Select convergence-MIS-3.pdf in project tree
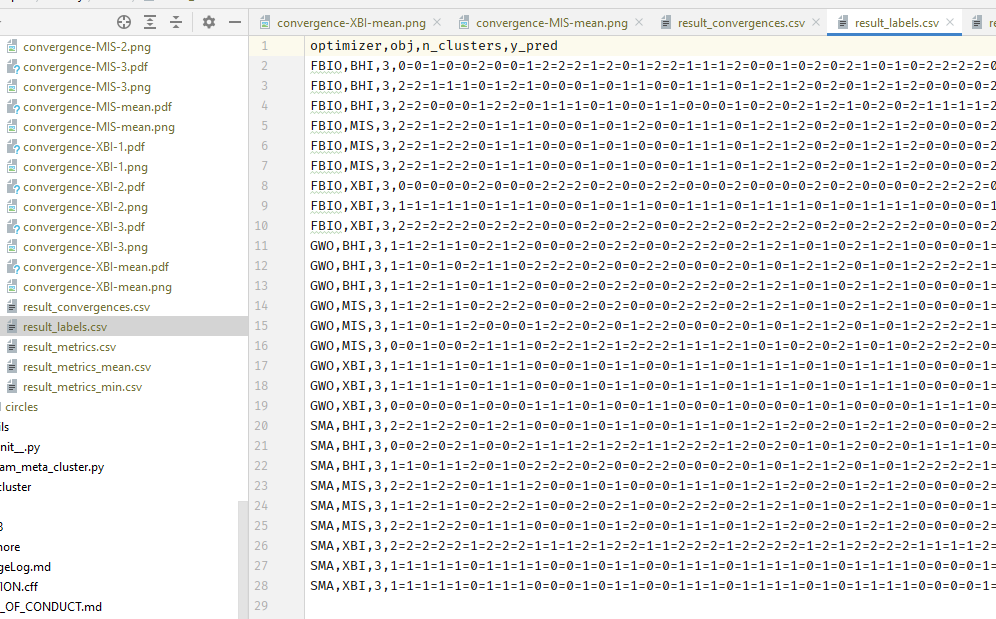 [x=85, y=67]
